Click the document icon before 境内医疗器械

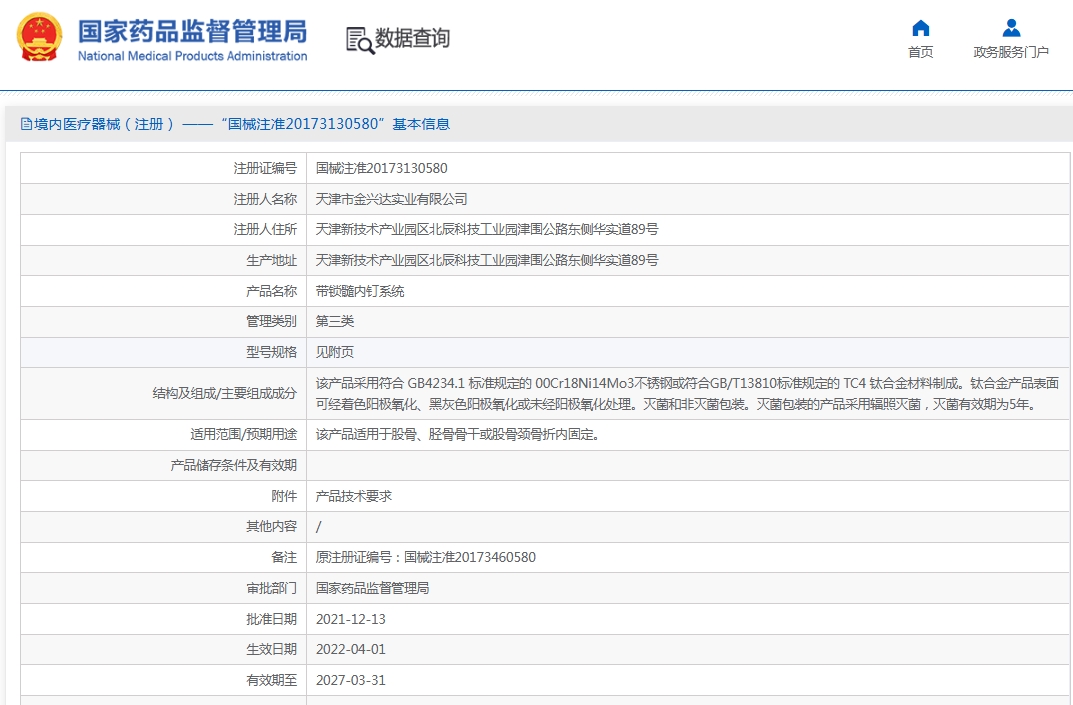pyautogui.click(x=26, y=124)
